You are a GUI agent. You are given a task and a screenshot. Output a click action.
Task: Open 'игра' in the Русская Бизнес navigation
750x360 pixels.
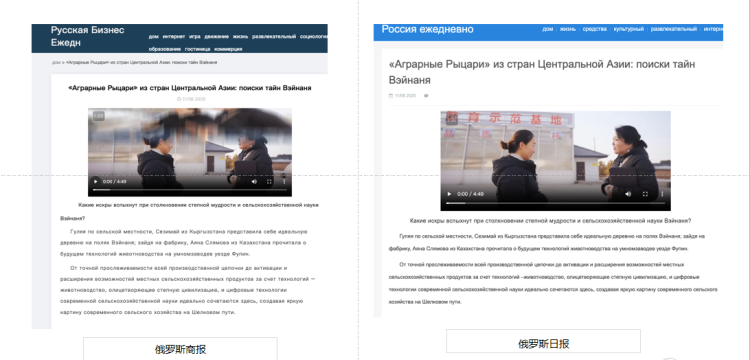[195, 36]
